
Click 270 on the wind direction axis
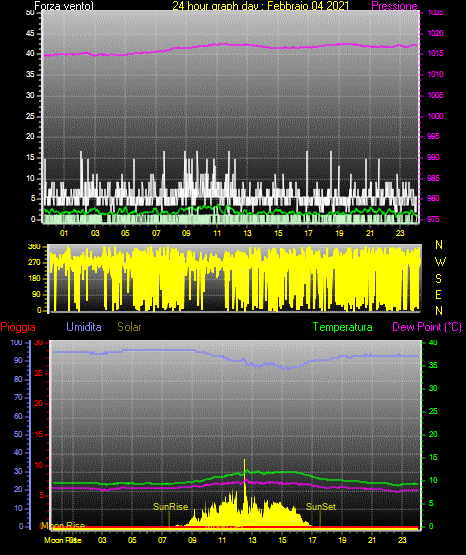coord(34,263)
